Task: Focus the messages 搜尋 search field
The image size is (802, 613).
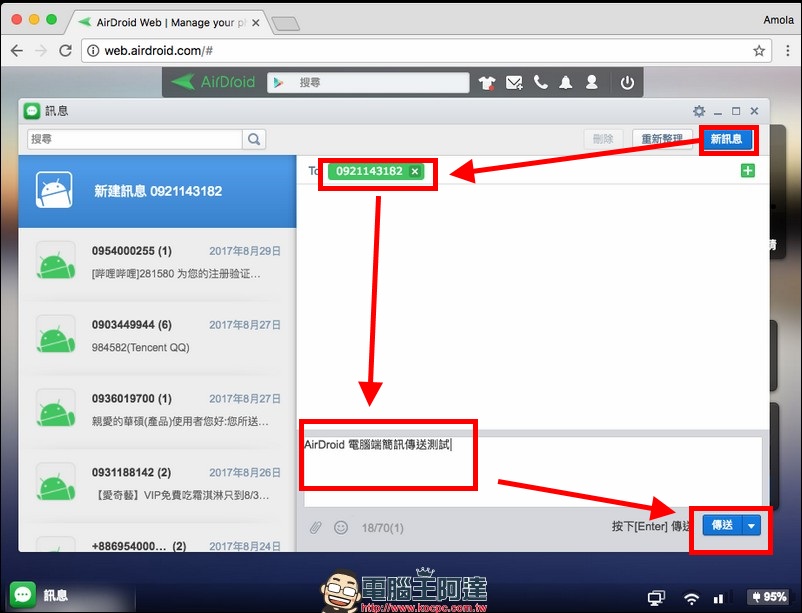Action: 135,139
